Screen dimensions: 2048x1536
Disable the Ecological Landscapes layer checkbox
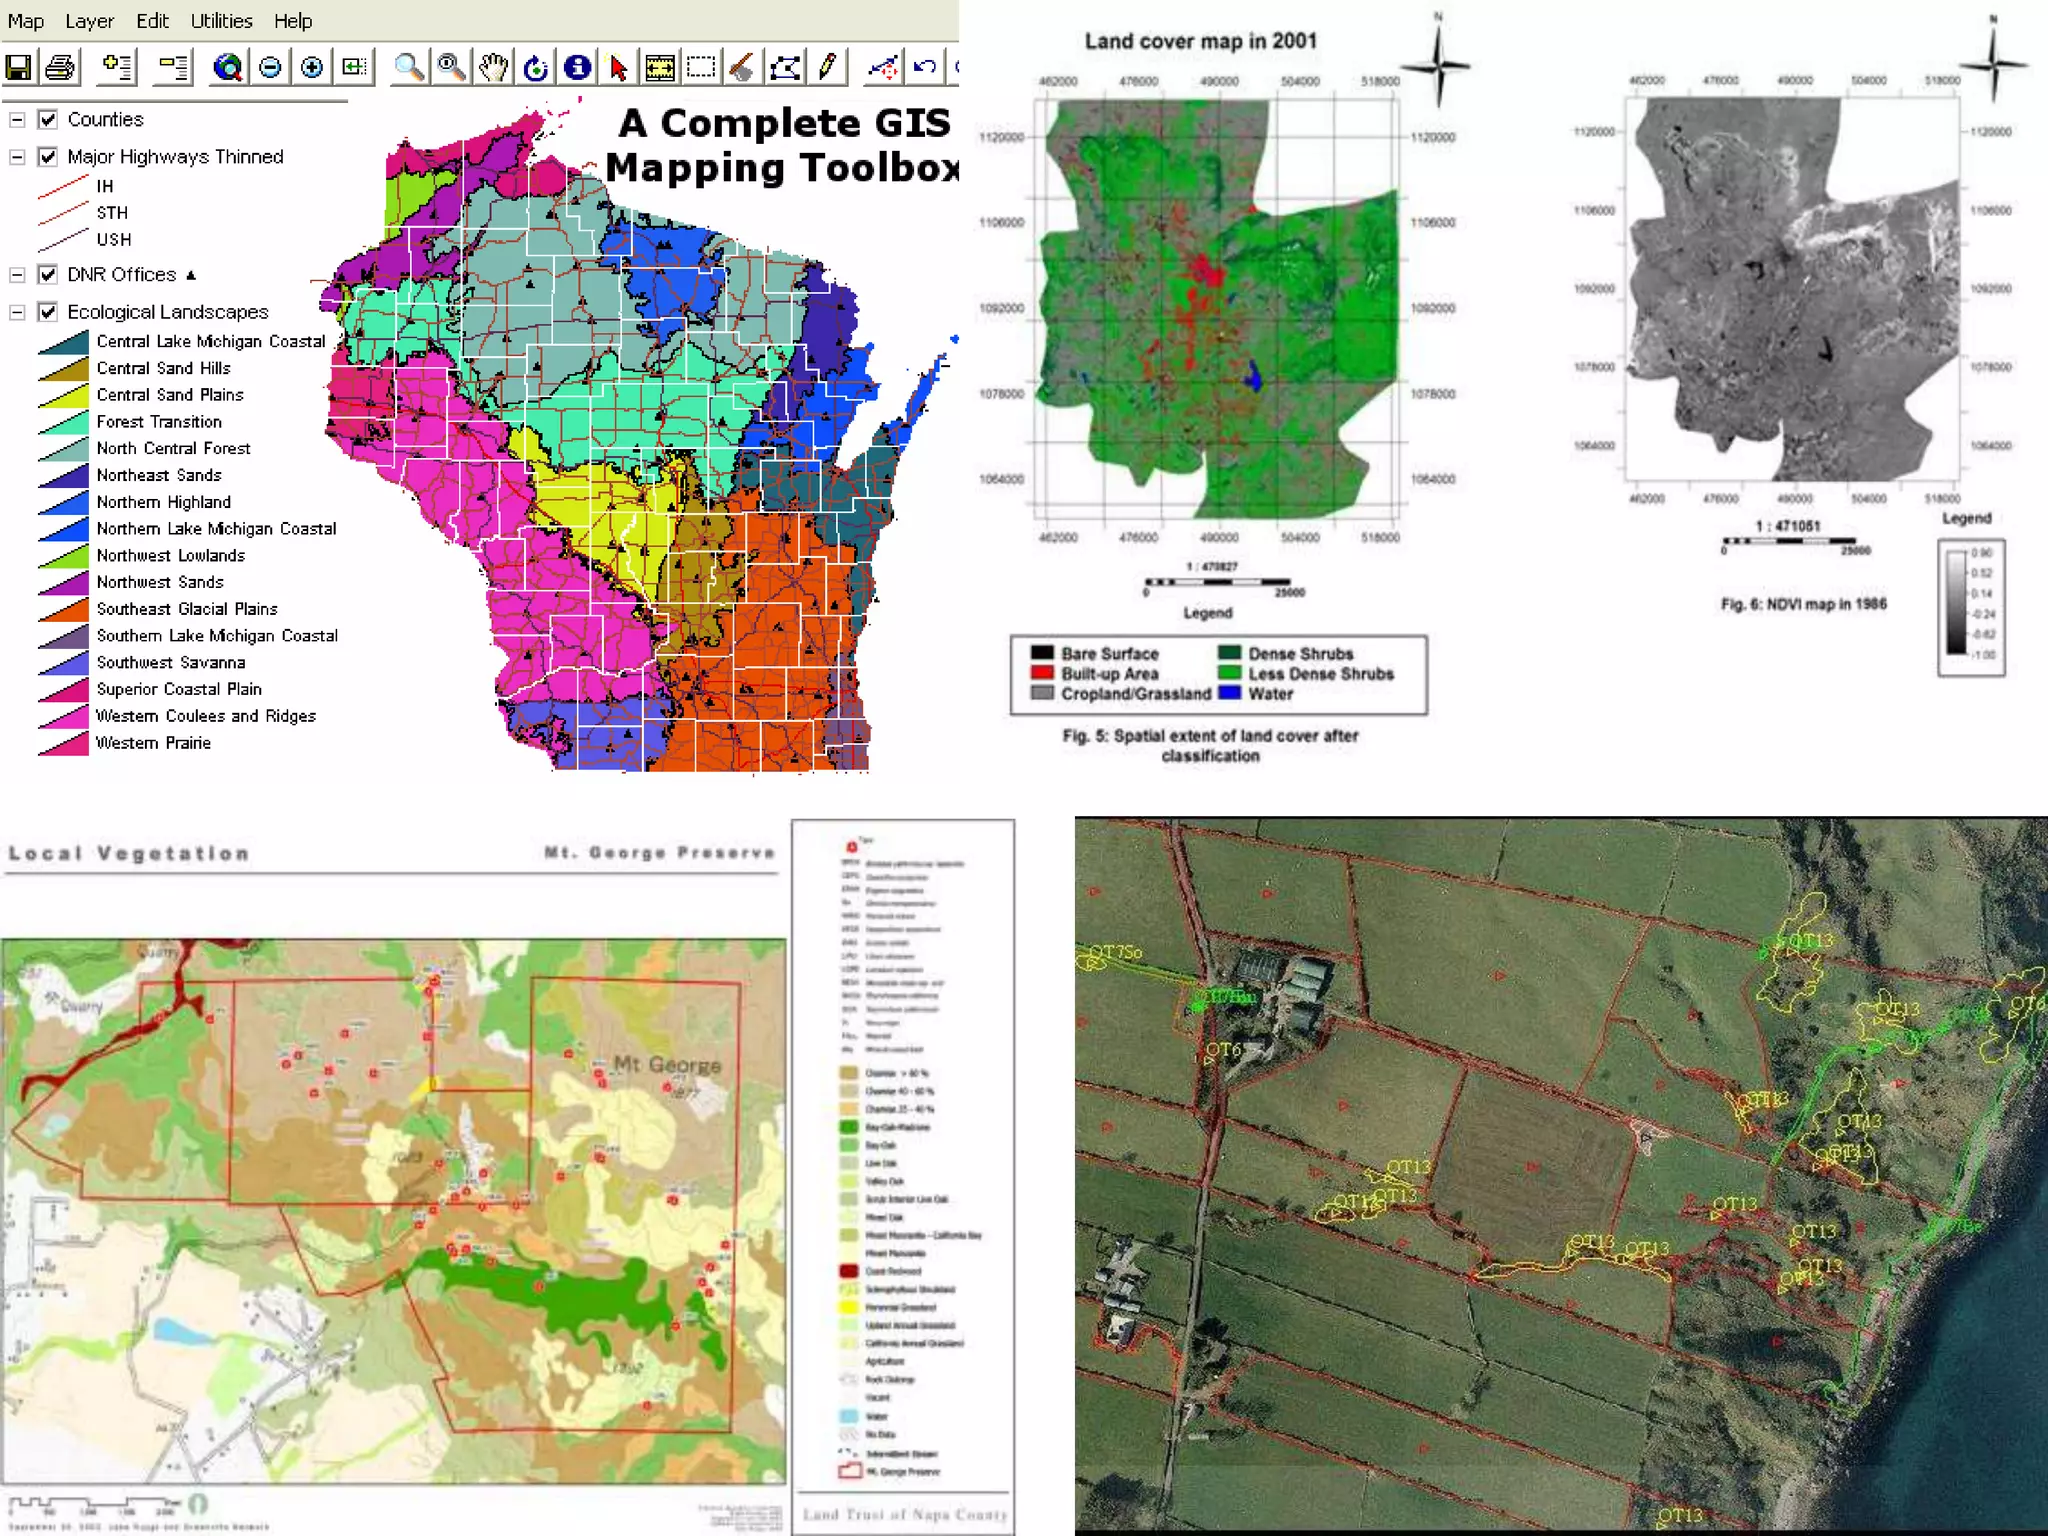47,312
